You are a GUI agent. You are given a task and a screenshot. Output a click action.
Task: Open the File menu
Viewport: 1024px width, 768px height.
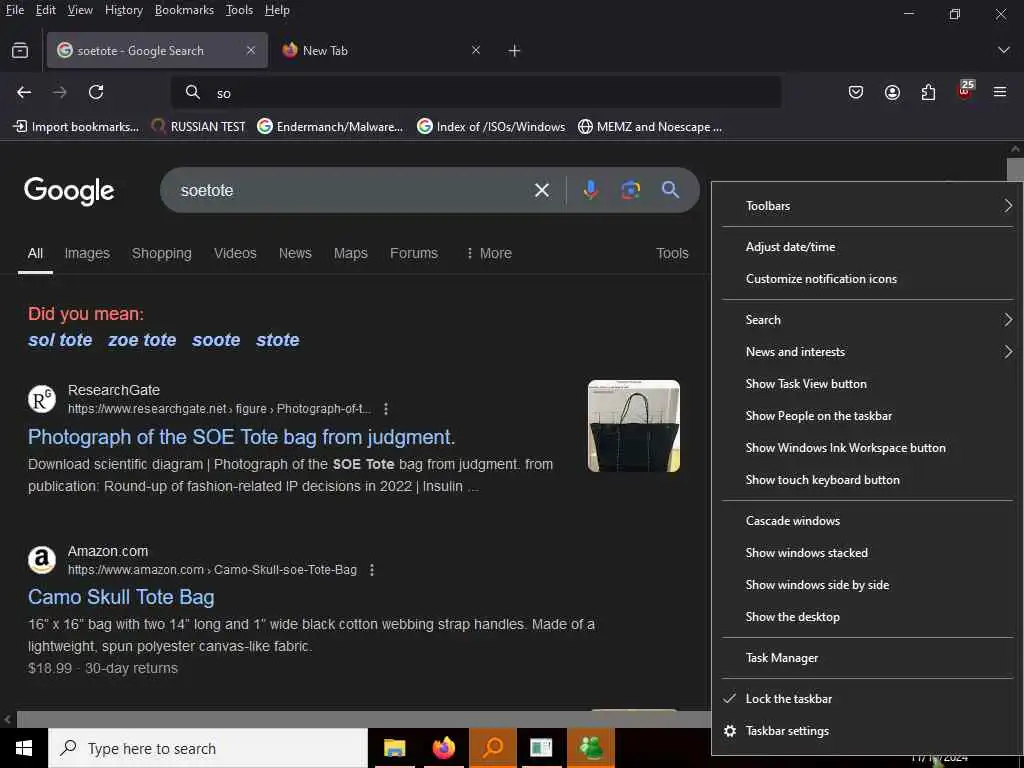tap(14, 10)
